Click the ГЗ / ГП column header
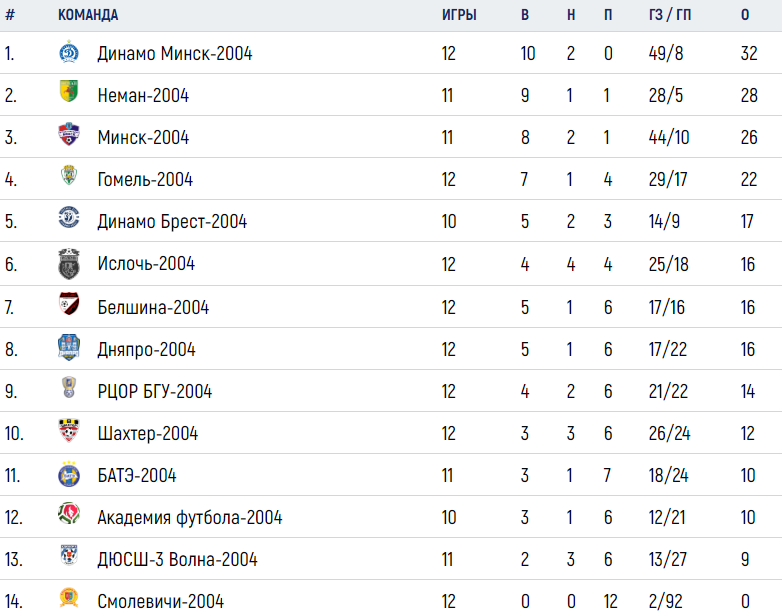The image size is (782, 616). click(670, 15)
